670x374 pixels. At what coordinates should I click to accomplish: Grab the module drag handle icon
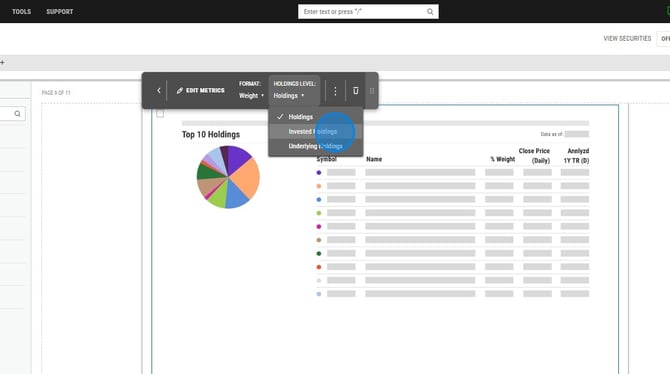(x=372, y=91)
